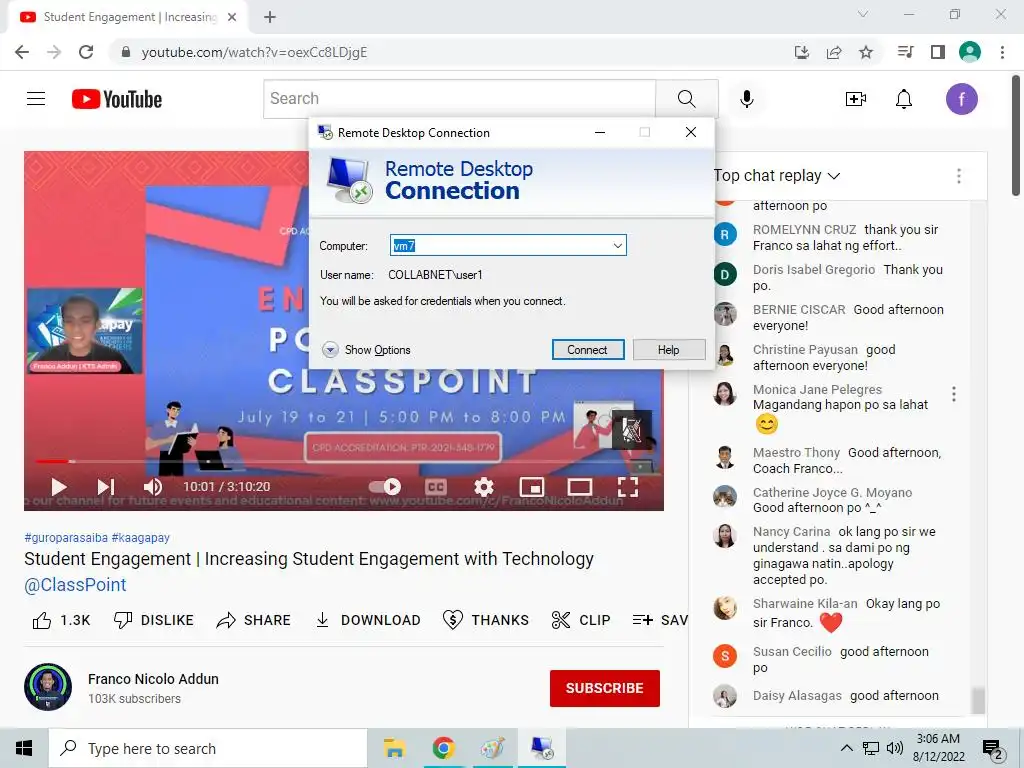
Task: Click the YouTube search magnifier button
Action: [686, 99]
